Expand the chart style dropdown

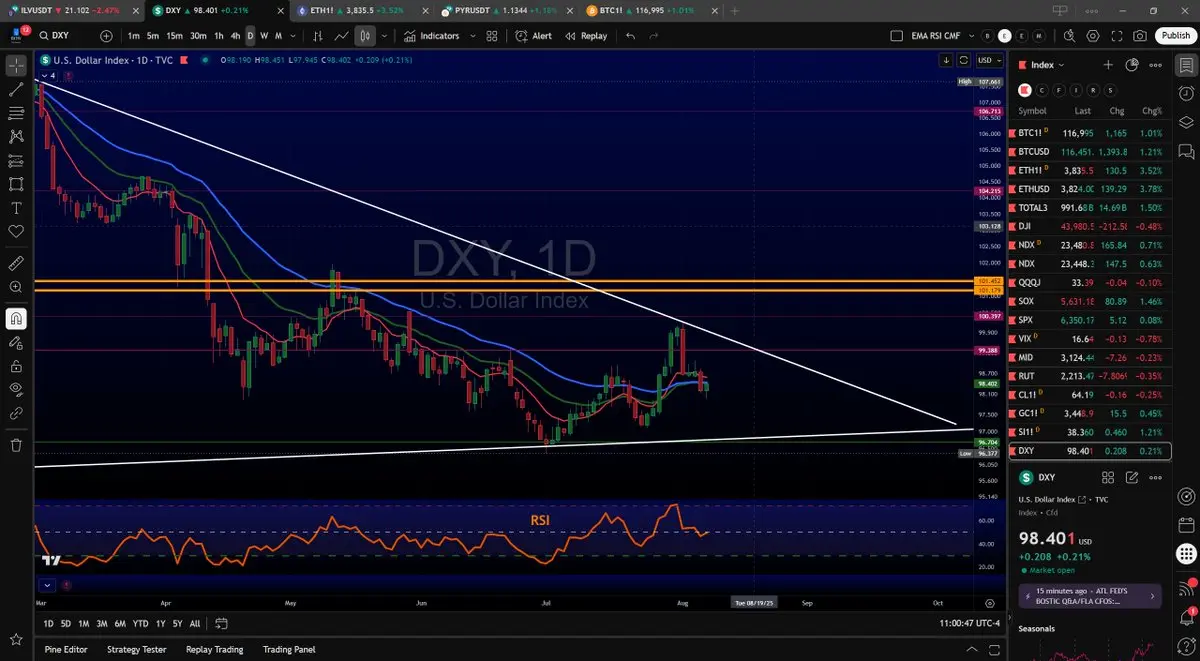click(x=384, y=35)
